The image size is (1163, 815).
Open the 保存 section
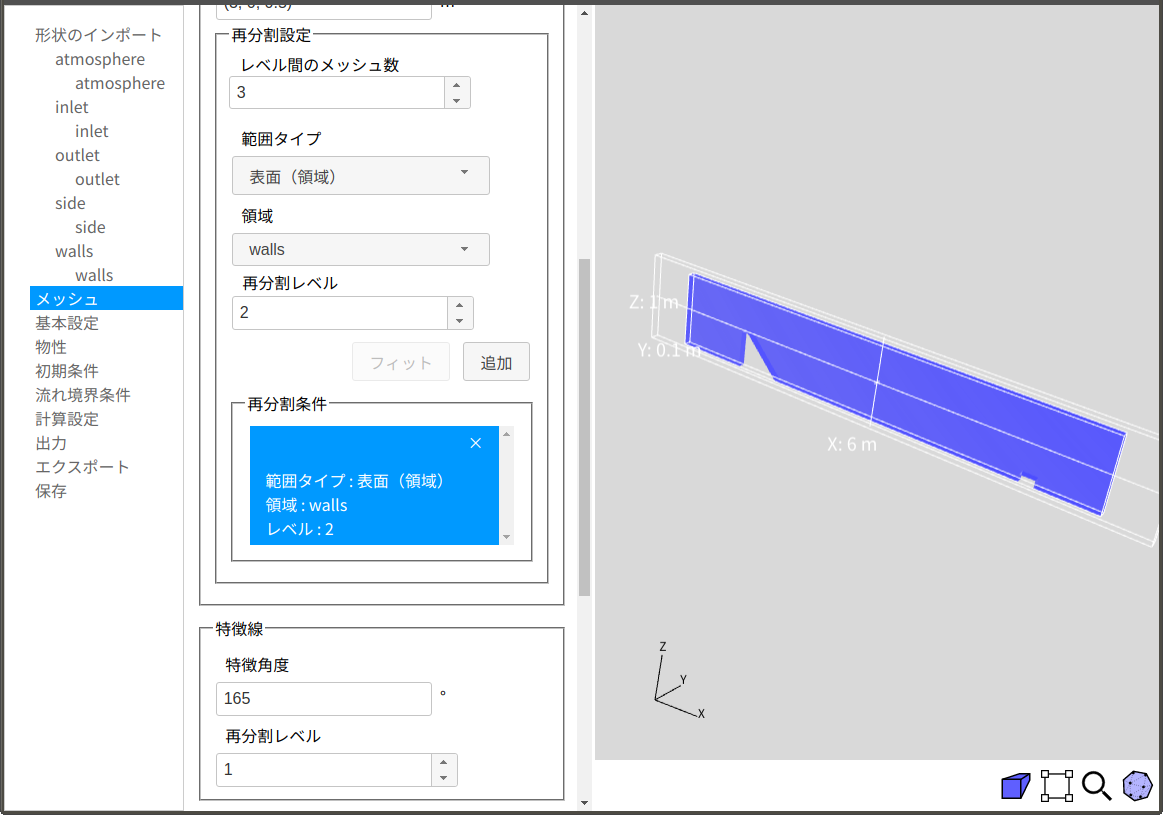click(50, 491)
